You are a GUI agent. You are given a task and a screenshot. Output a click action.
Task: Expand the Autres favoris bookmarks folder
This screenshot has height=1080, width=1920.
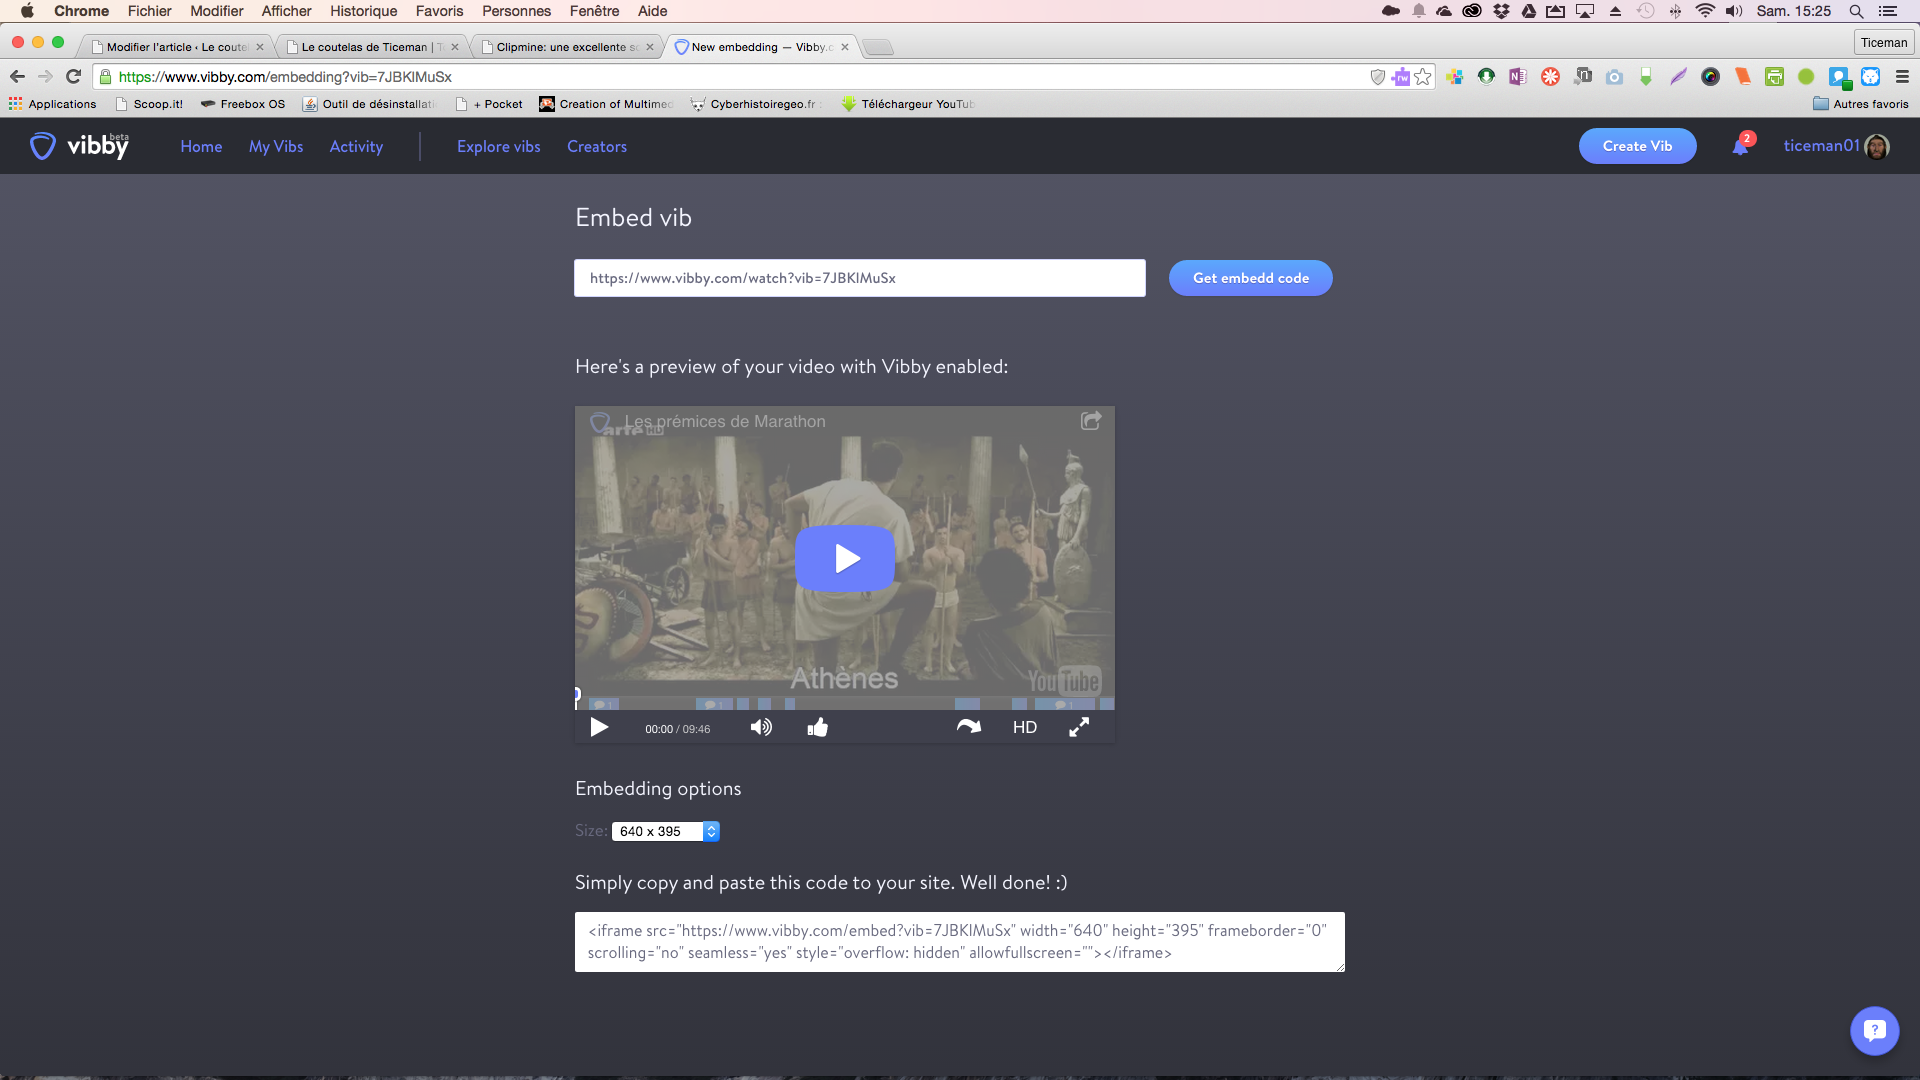pyautogui.click(x=1861, y=104)
